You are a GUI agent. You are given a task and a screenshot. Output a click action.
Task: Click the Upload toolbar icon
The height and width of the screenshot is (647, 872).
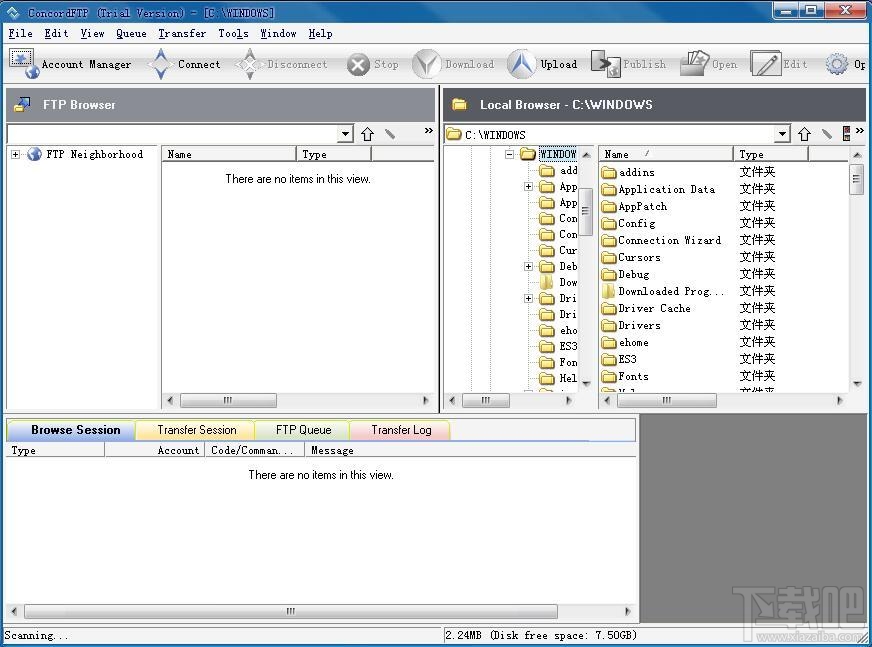[x=521, y=64]
